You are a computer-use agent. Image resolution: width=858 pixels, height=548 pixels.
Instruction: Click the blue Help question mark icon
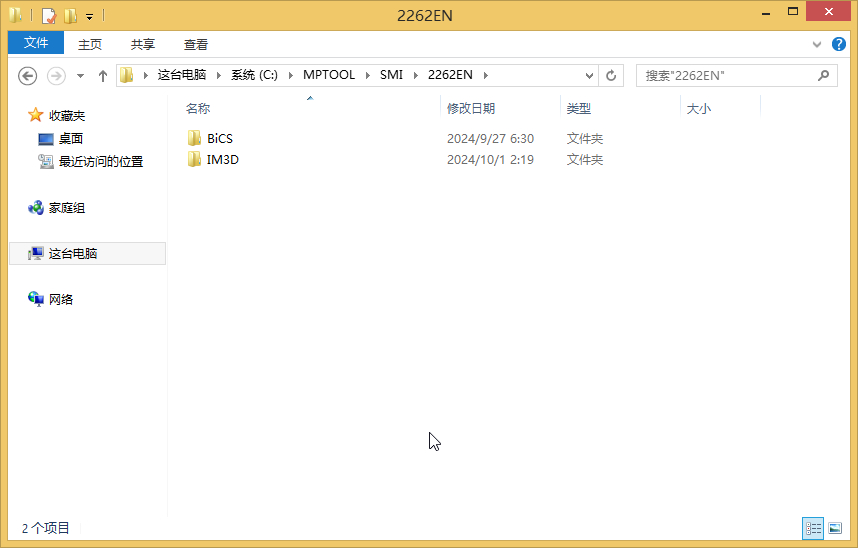pos(838,44)
